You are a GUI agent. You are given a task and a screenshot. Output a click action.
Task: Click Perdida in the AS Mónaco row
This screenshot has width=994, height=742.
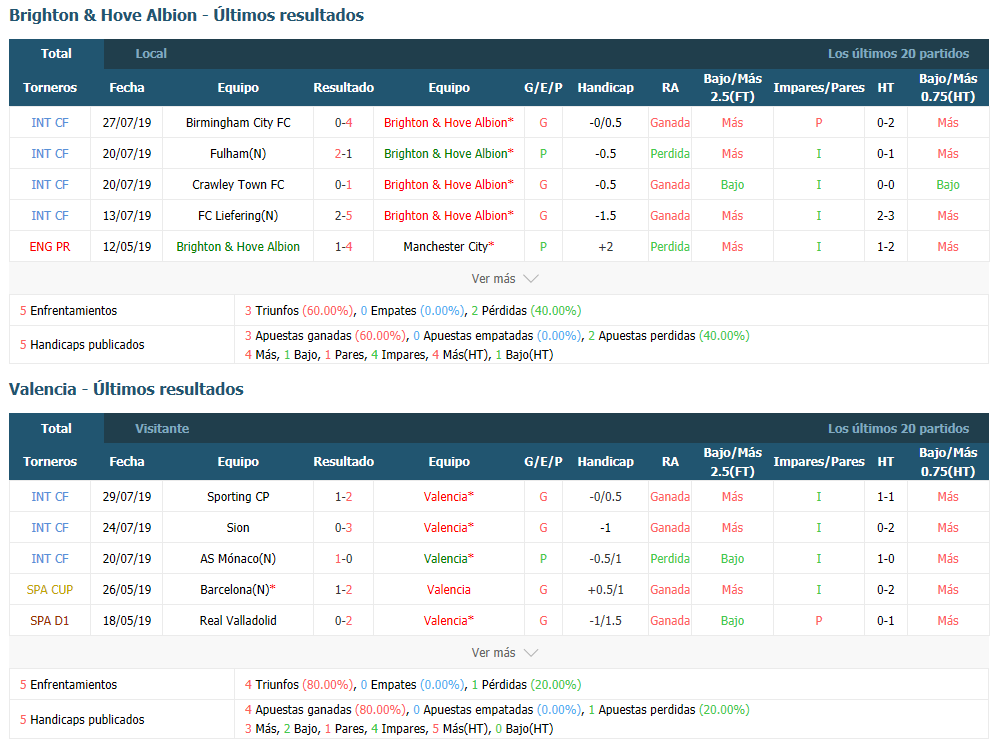(669, 559)
